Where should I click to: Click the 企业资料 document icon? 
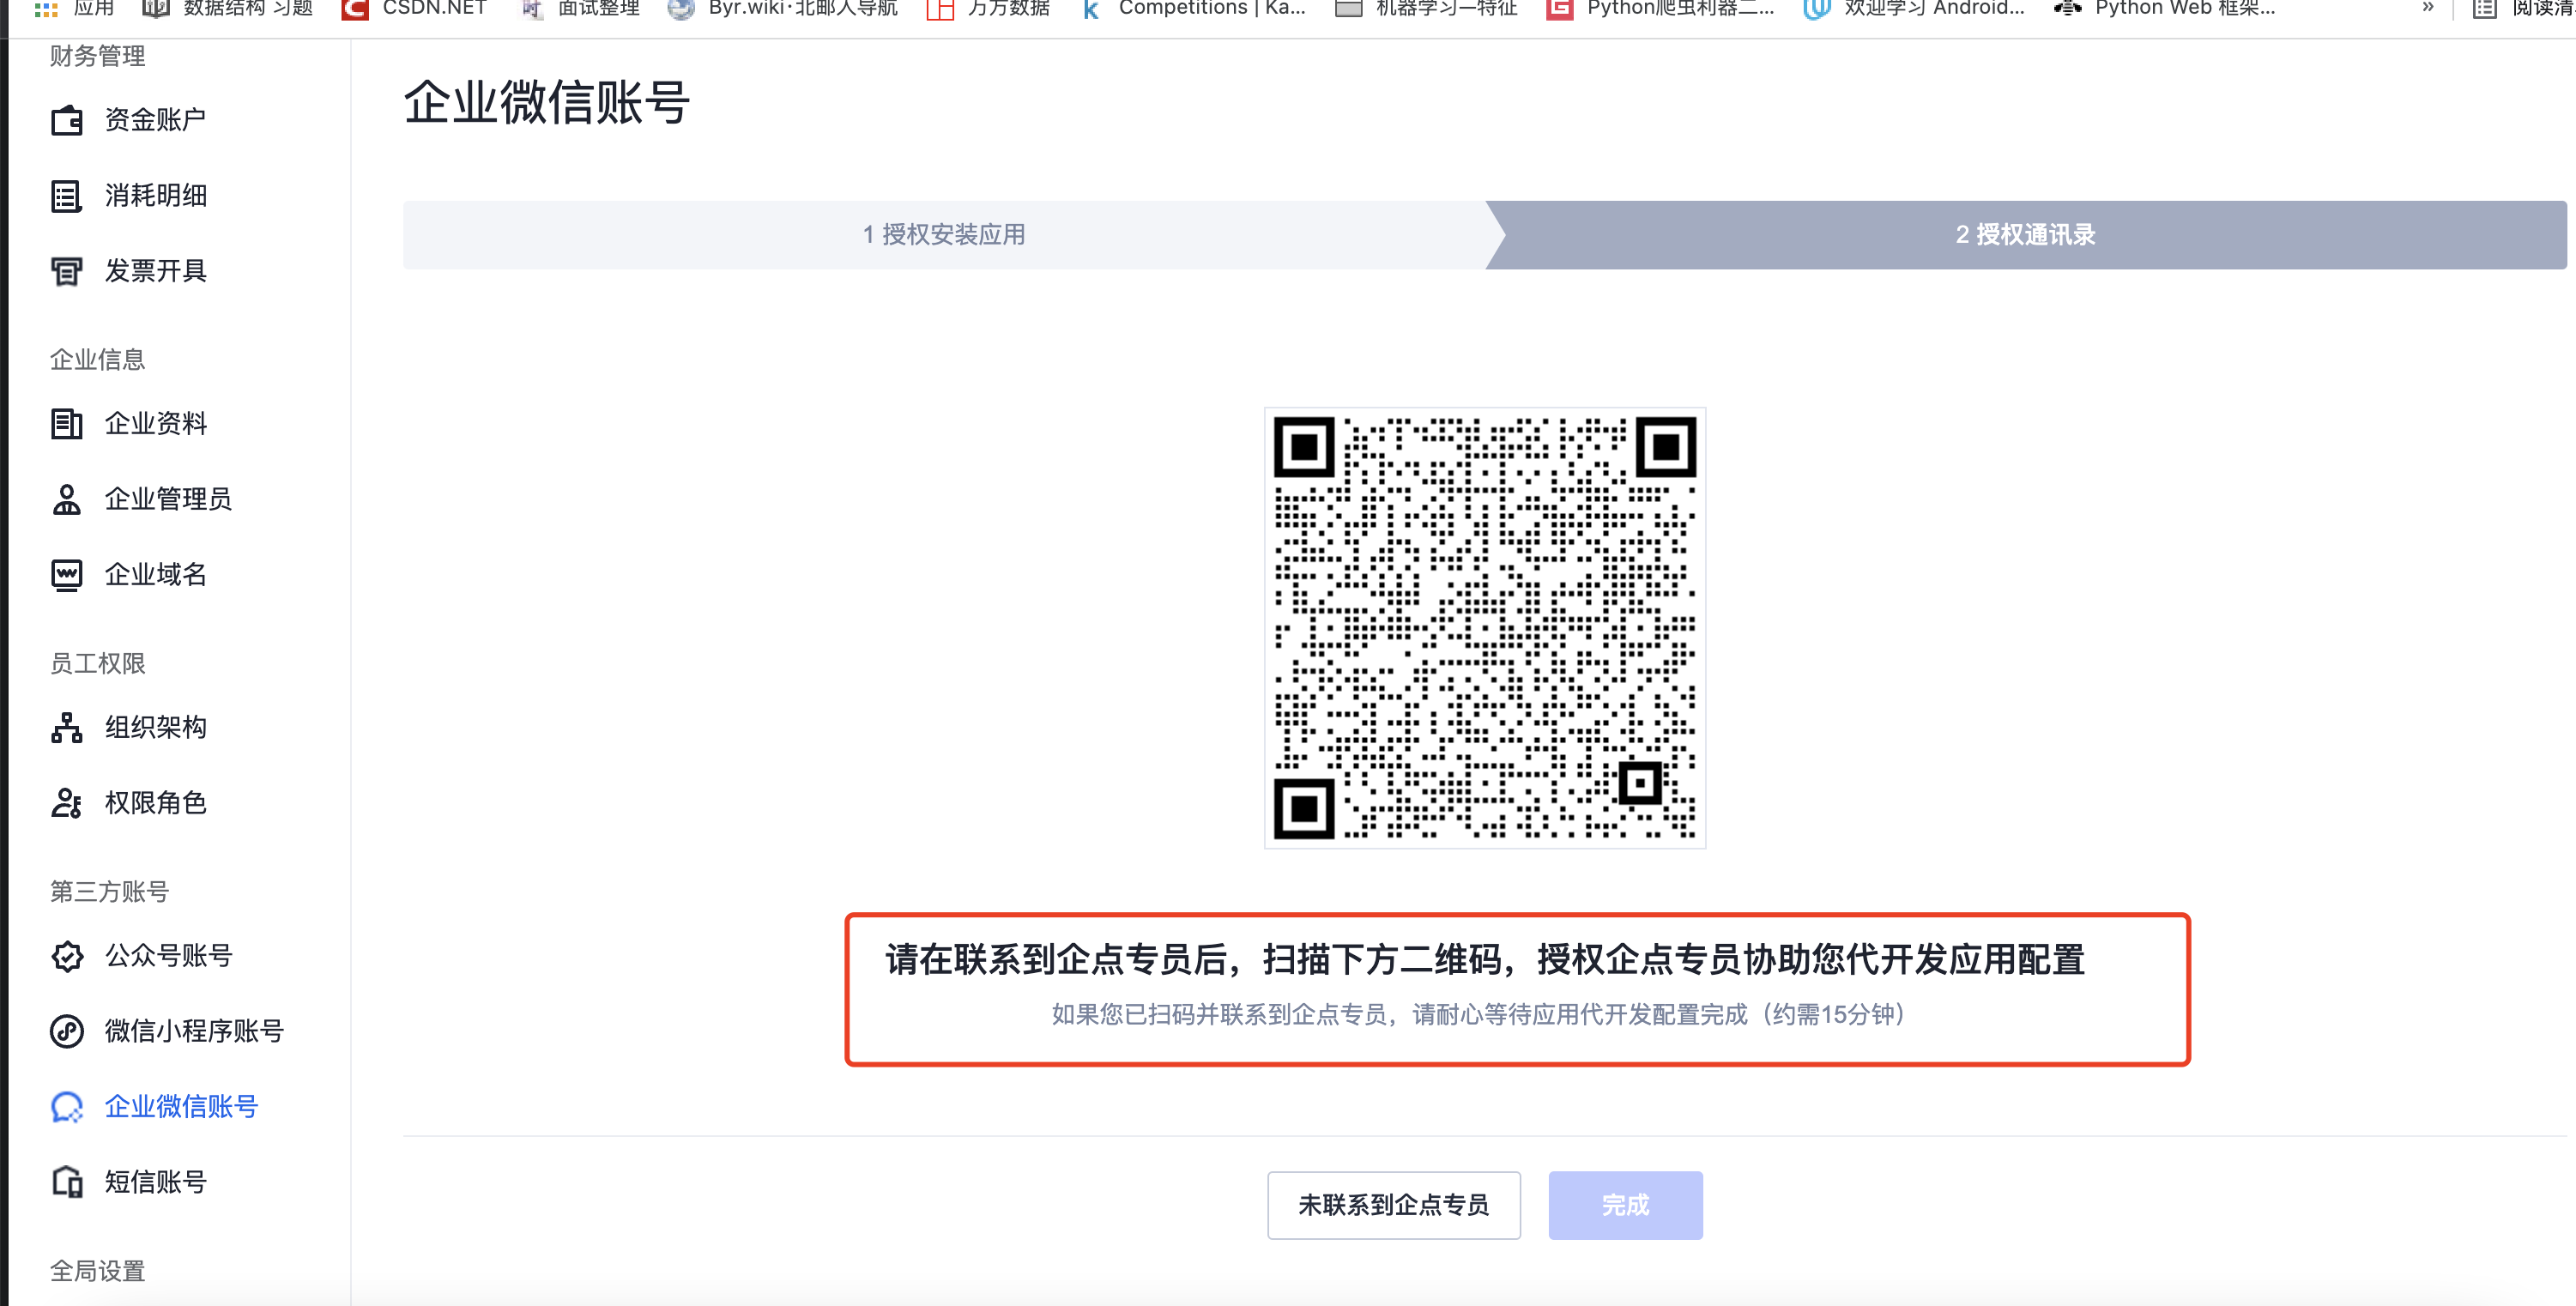(x=67, y=424)
